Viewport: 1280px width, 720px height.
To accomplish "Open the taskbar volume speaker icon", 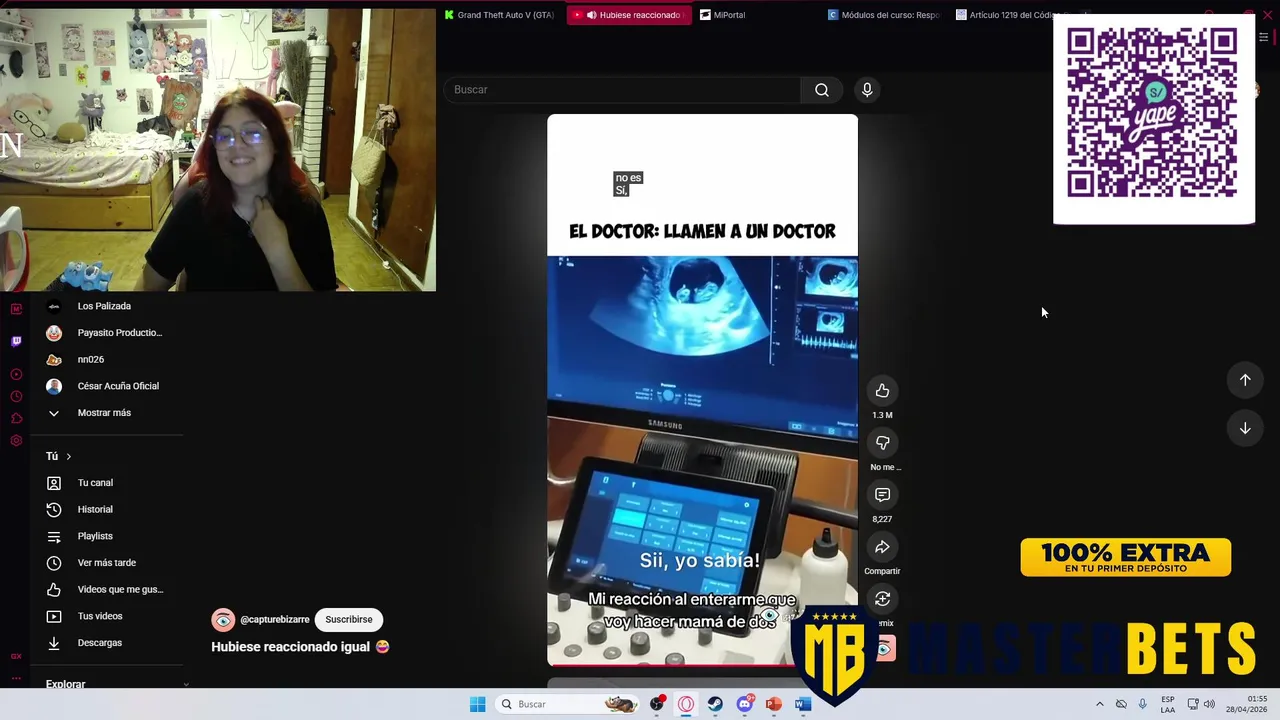I will [x=1209, y=704].
